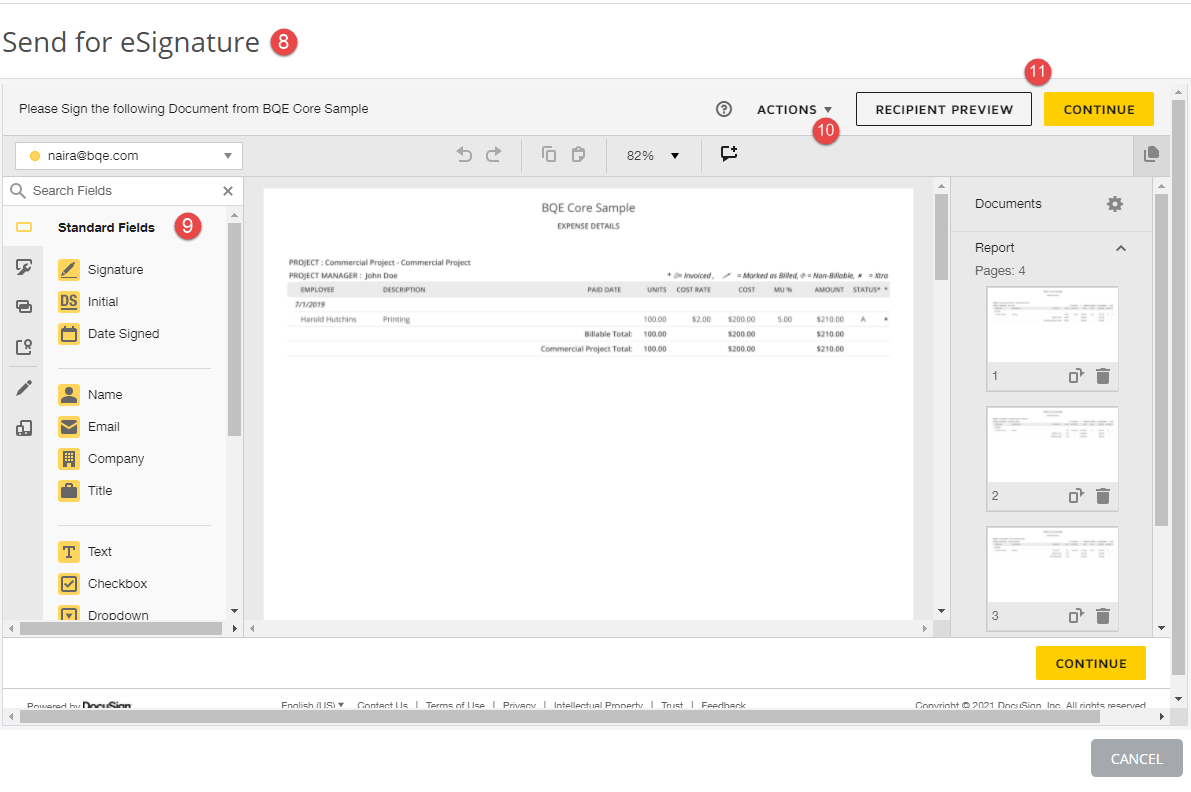Add a Name field
The height and width of the screenshot is (792, 1191).
(90, 395)
